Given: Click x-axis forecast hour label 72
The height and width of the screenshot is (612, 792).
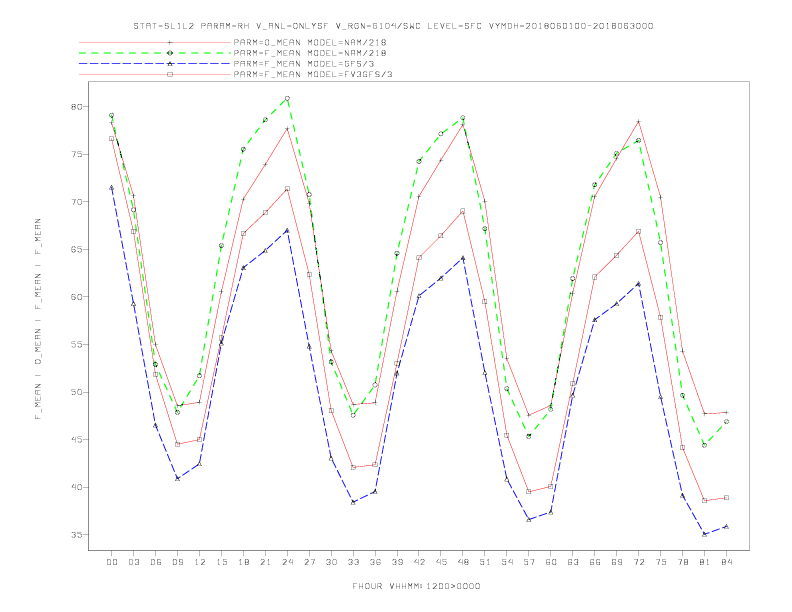Looking at the screenshot, I should click(x=639, y=562).
